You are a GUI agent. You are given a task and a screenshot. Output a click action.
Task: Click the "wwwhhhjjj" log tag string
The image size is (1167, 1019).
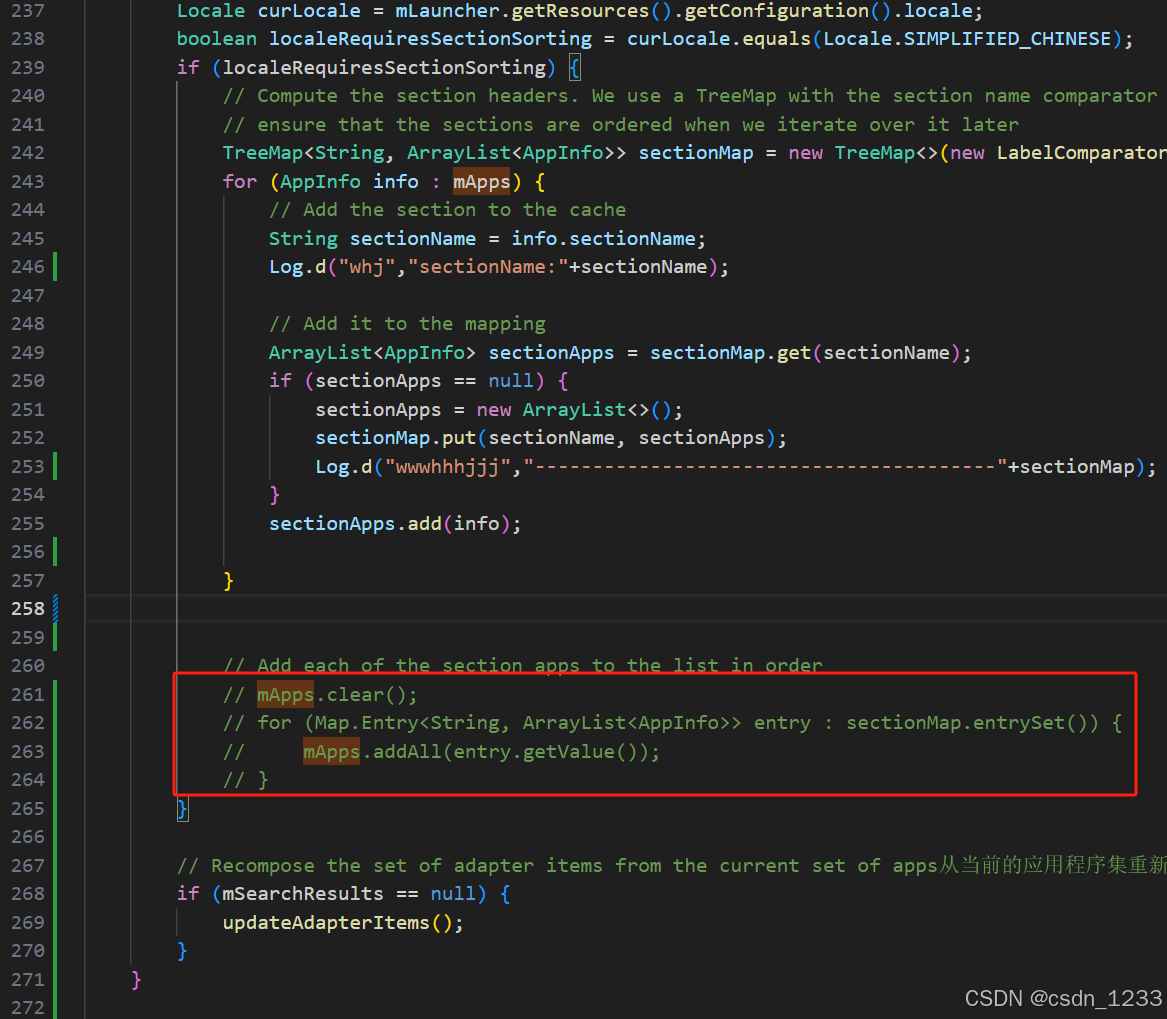coord(447,467)
